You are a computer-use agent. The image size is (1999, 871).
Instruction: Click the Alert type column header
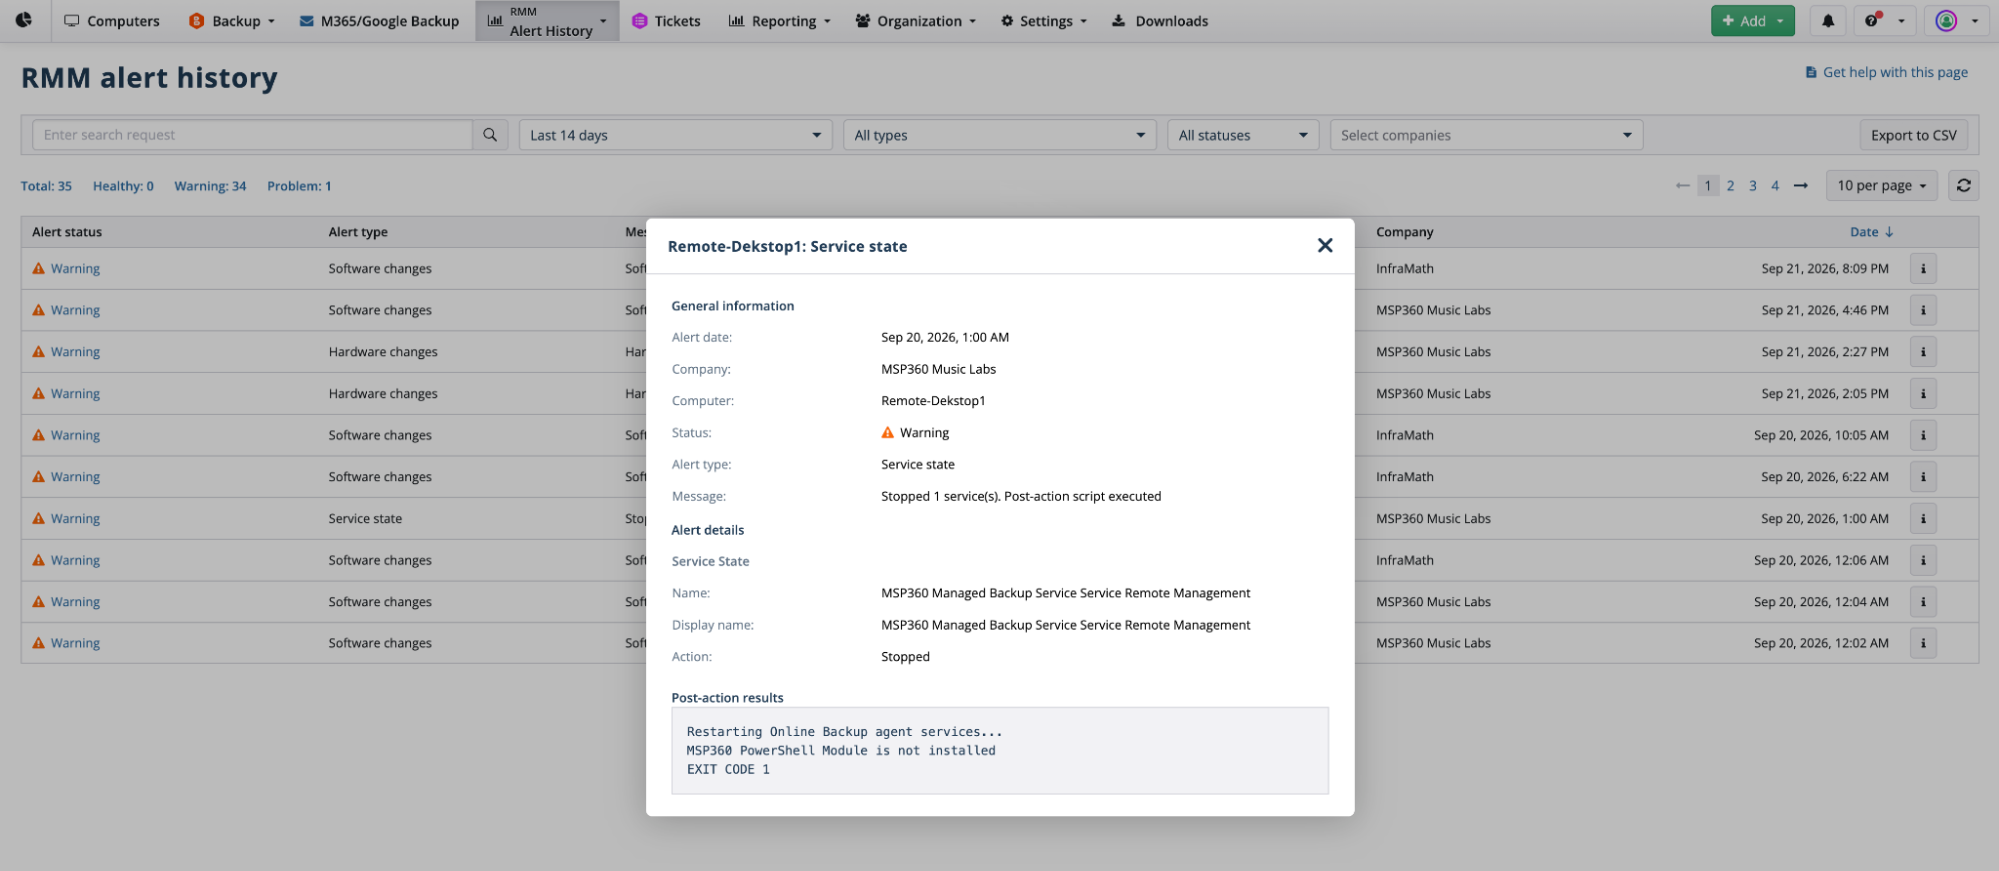(x=358, y=232)
